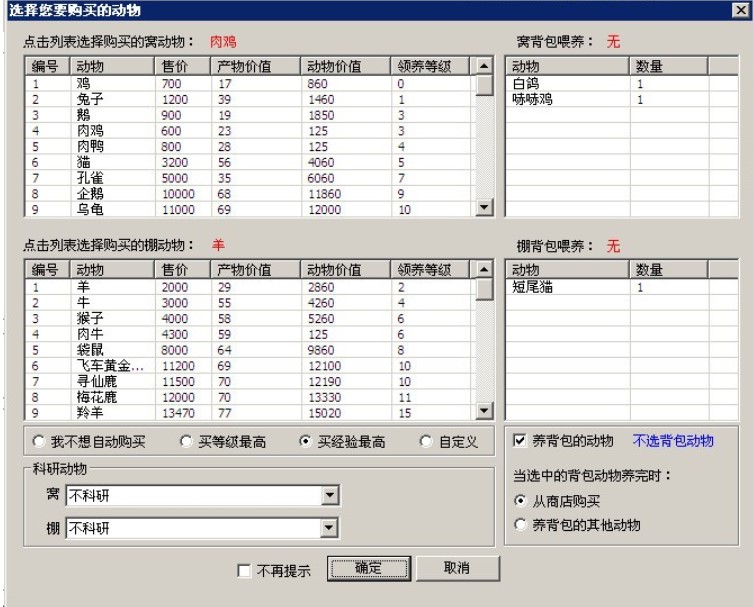
Task: Click 动物 header in 棚背包 list
Action: [x=568, y=270]
